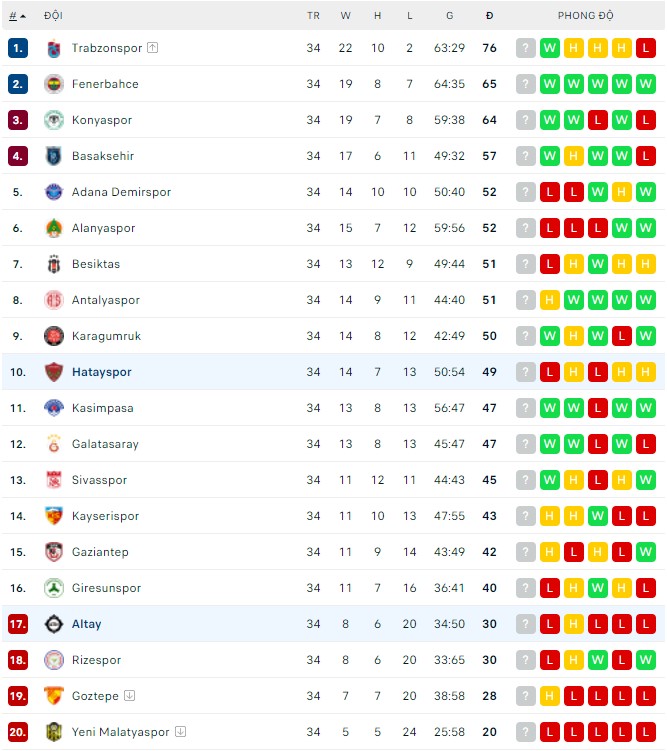
Task: Click the Fenerbahce team logo
Action: click(x=54, y=84)
